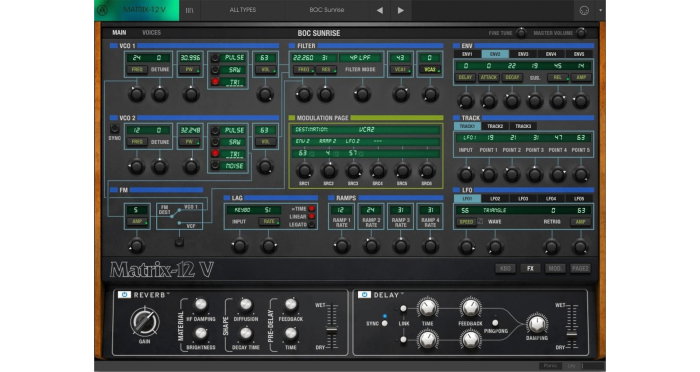The width and height of the screenshot is (700, 372).
Task: Click the Track Point 5 knob
Action: [x=580, y=175]
